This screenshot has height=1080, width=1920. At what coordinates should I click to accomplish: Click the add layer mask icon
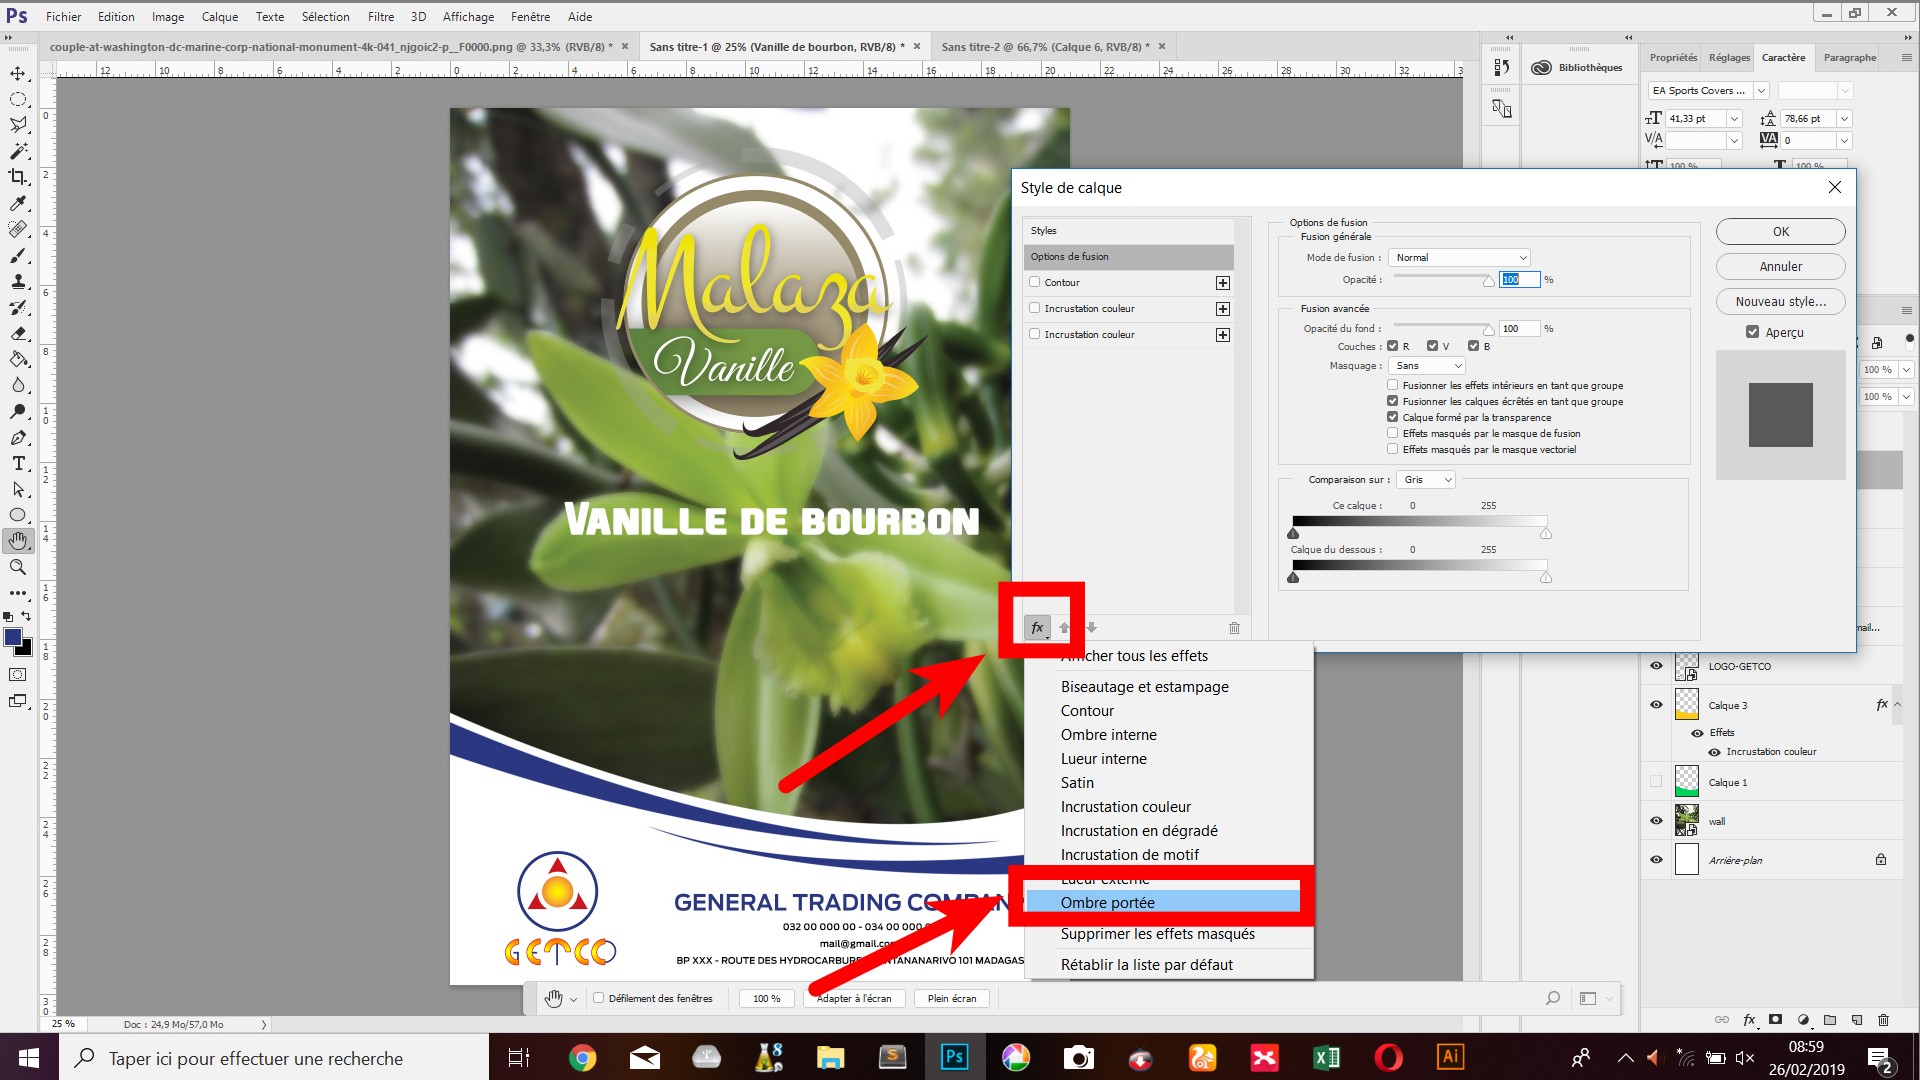(x=1775, y=1020)
